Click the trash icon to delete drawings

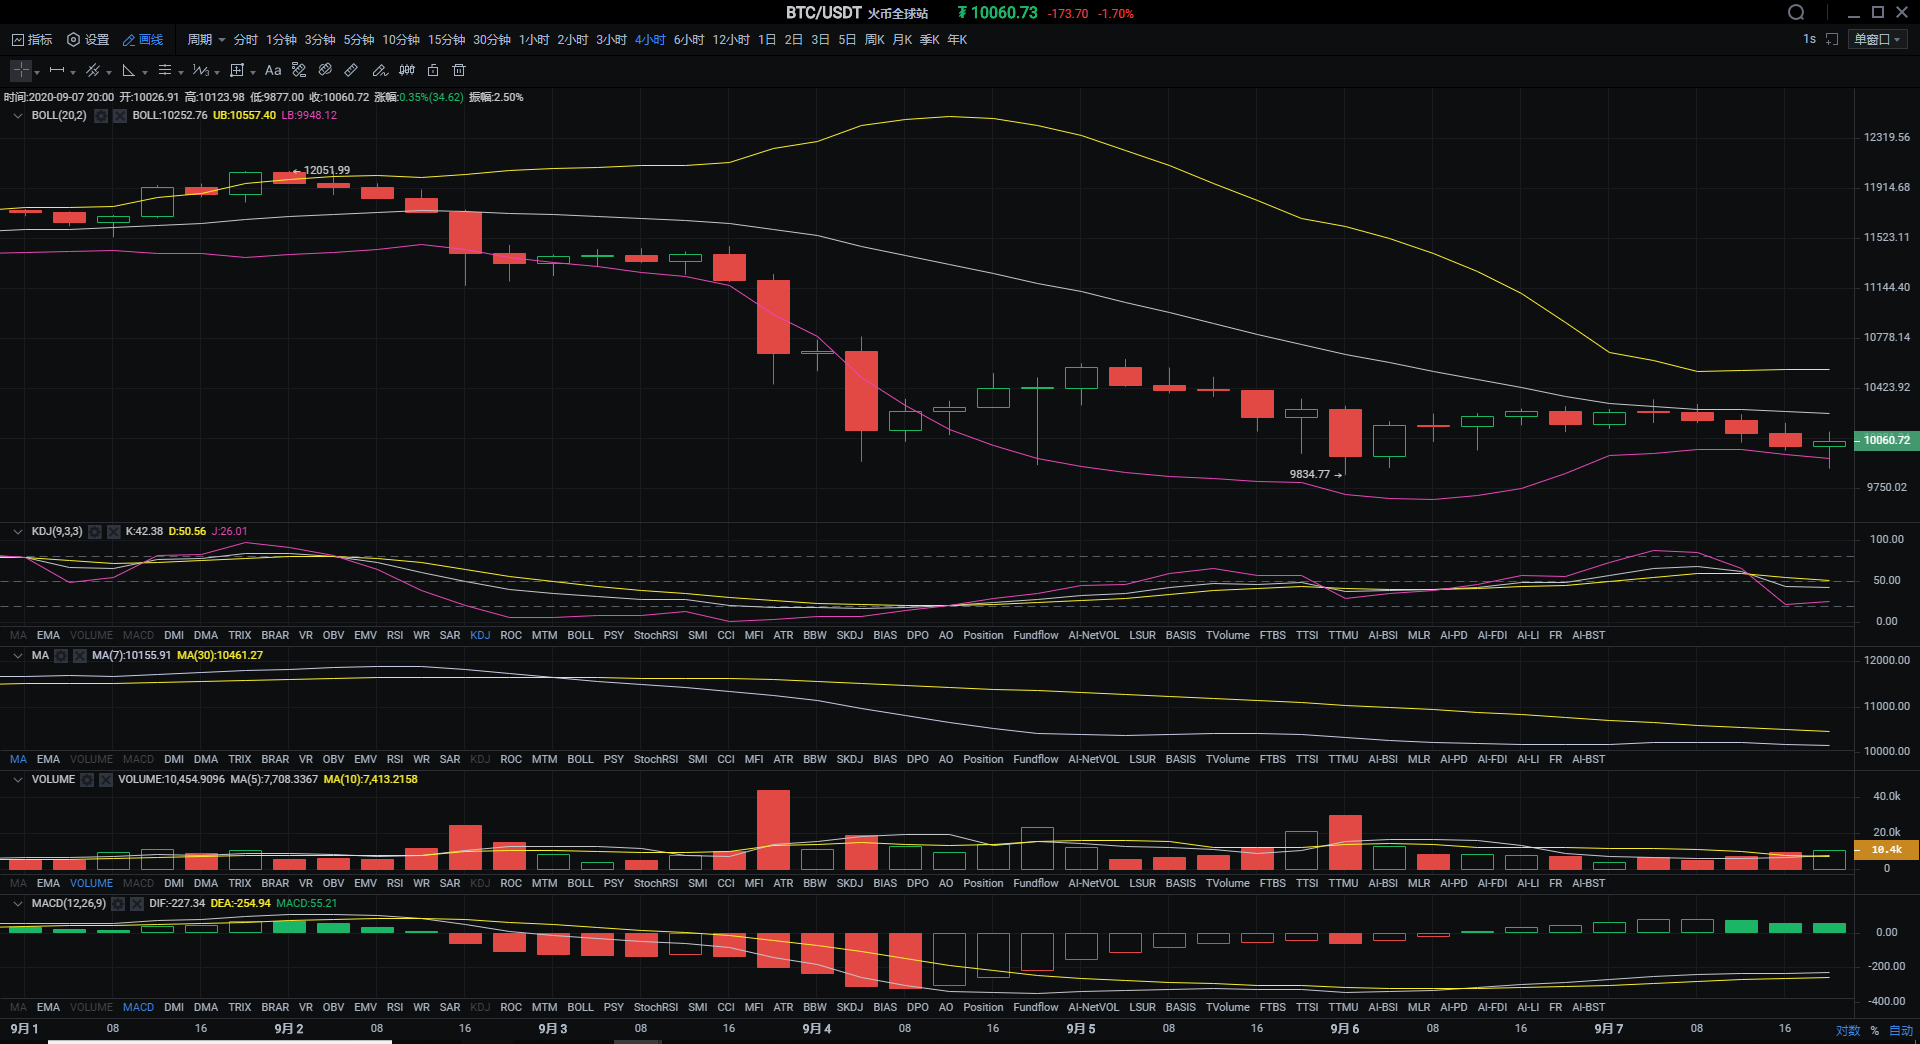tap(459, 71)
